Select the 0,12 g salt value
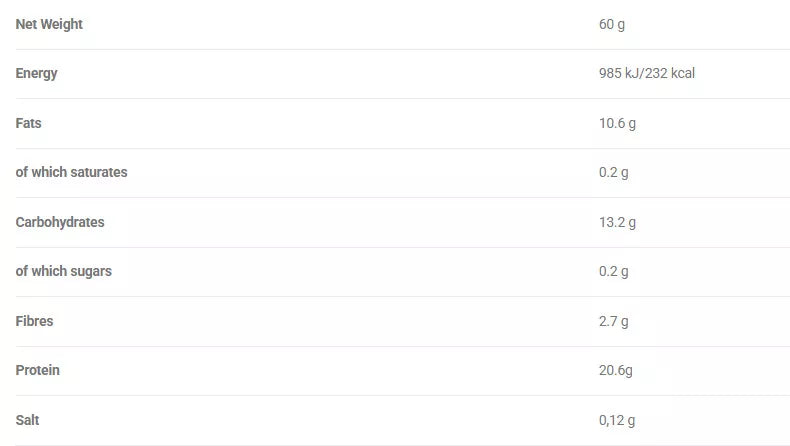 click(x=617, y=420)
